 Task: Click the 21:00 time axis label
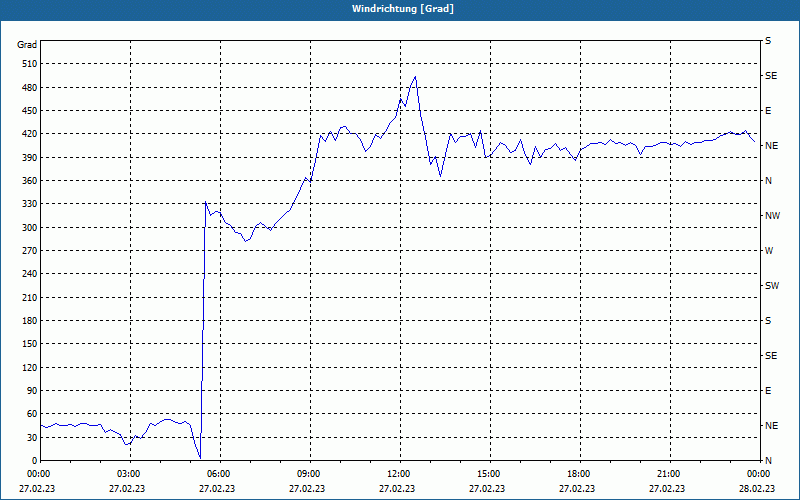coord(670,474)
